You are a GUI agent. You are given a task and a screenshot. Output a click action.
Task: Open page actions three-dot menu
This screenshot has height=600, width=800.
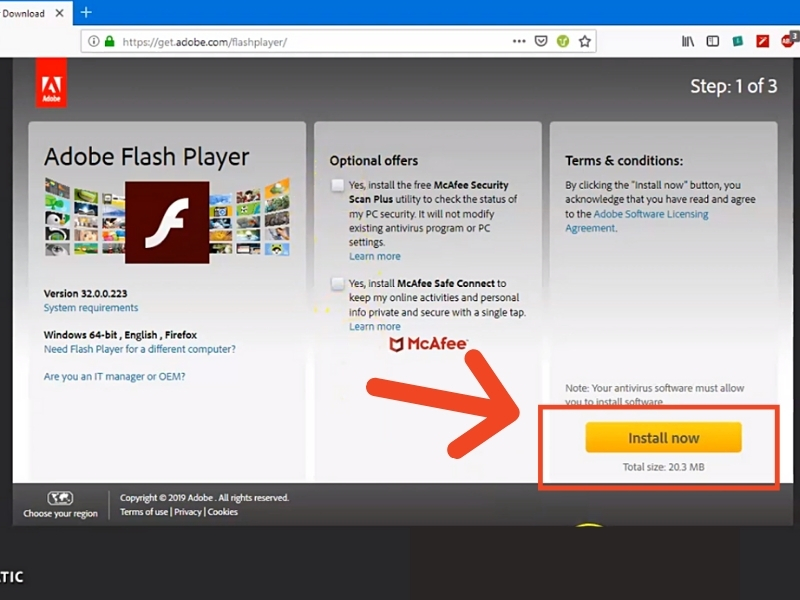coord(519,41)
